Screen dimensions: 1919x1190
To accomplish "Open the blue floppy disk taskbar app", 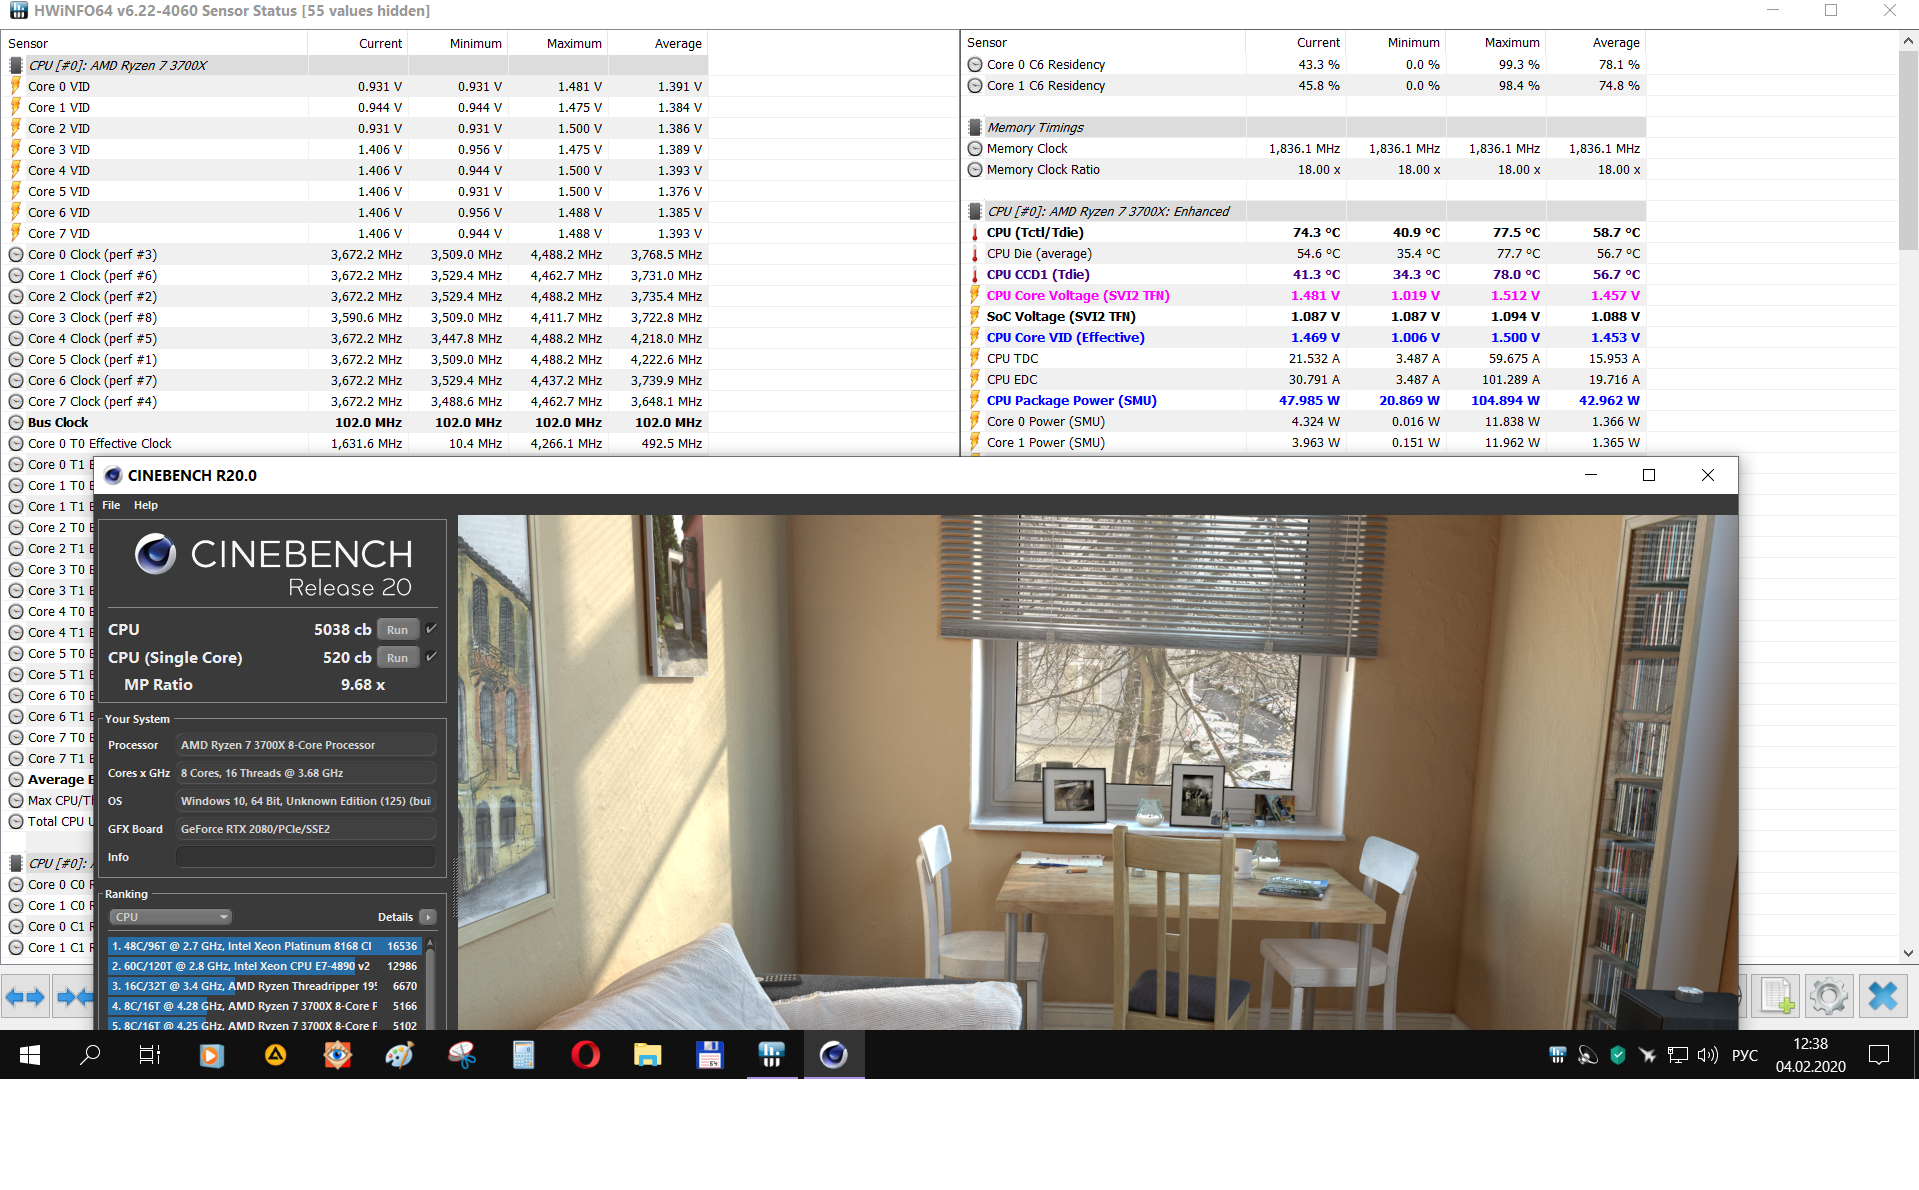I will coord(710,1055).
